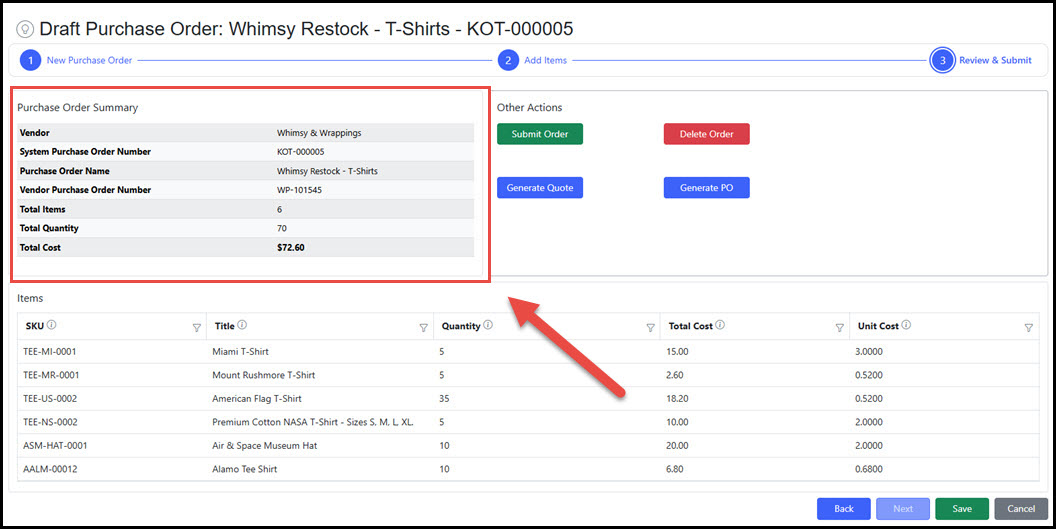1056x529 pixels.
Task: Click the lightbulb icon beside the page title
Action: coord(23,30)
